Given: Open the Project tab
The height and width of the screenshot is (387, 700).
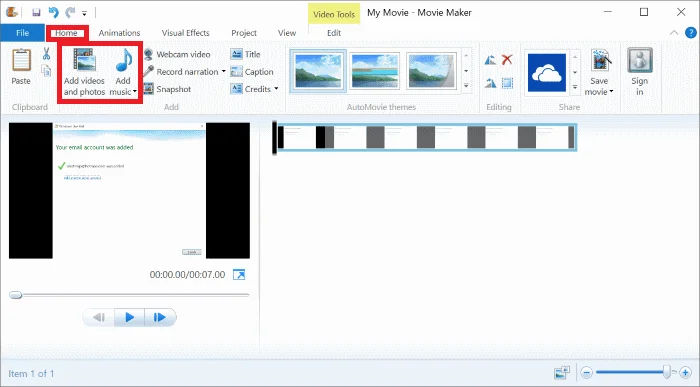Looking at the screenshot, I should point(244,33).
